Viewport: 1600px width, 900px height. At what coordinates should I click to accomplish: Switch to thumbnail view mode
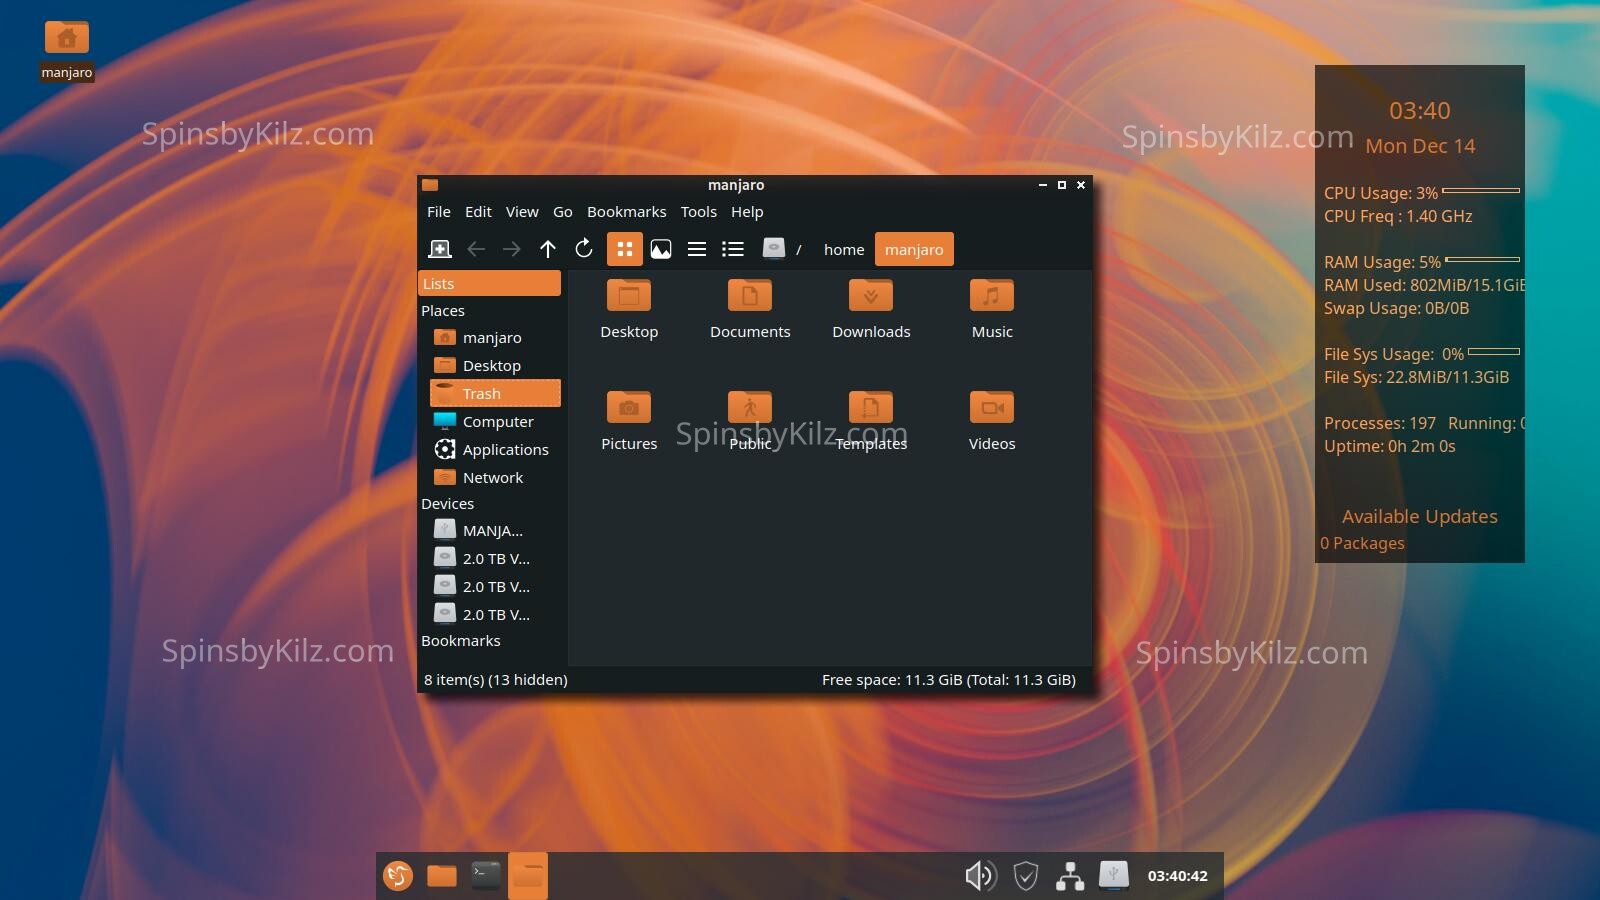(x=661, y=249)
